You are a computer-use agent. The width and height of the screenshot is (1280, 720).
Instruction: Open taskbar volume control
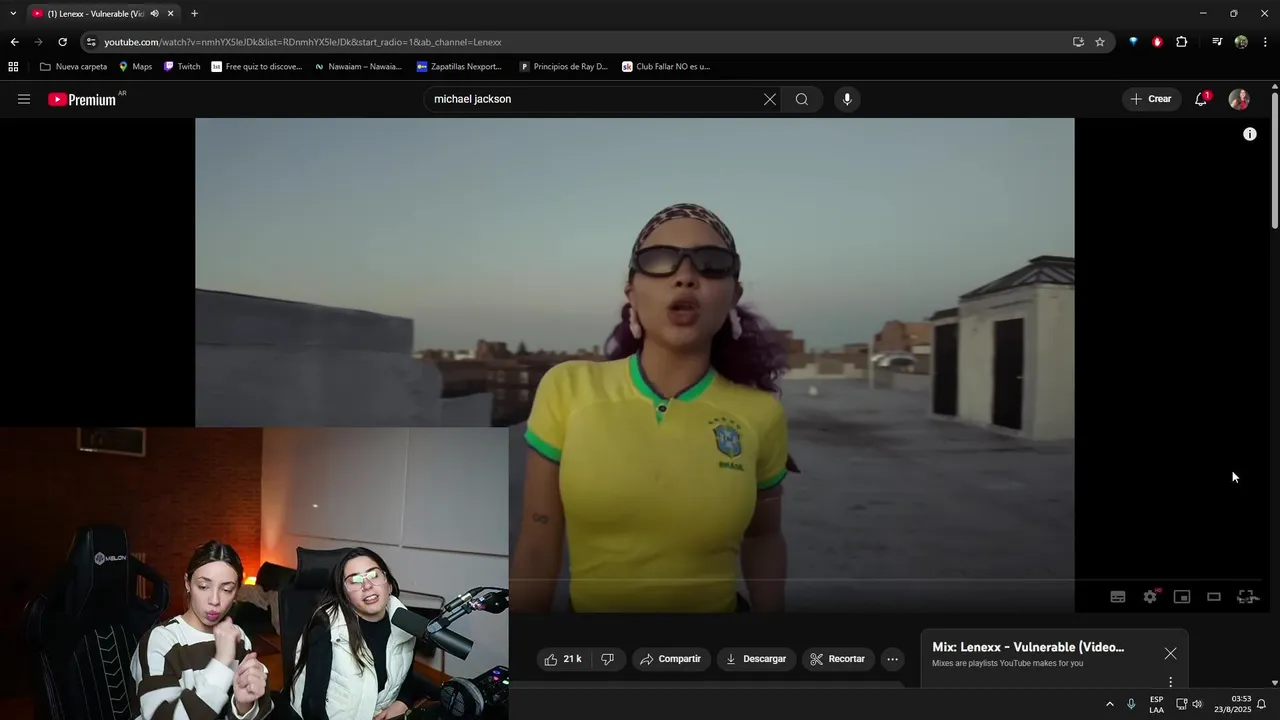tap(1197, 704)
